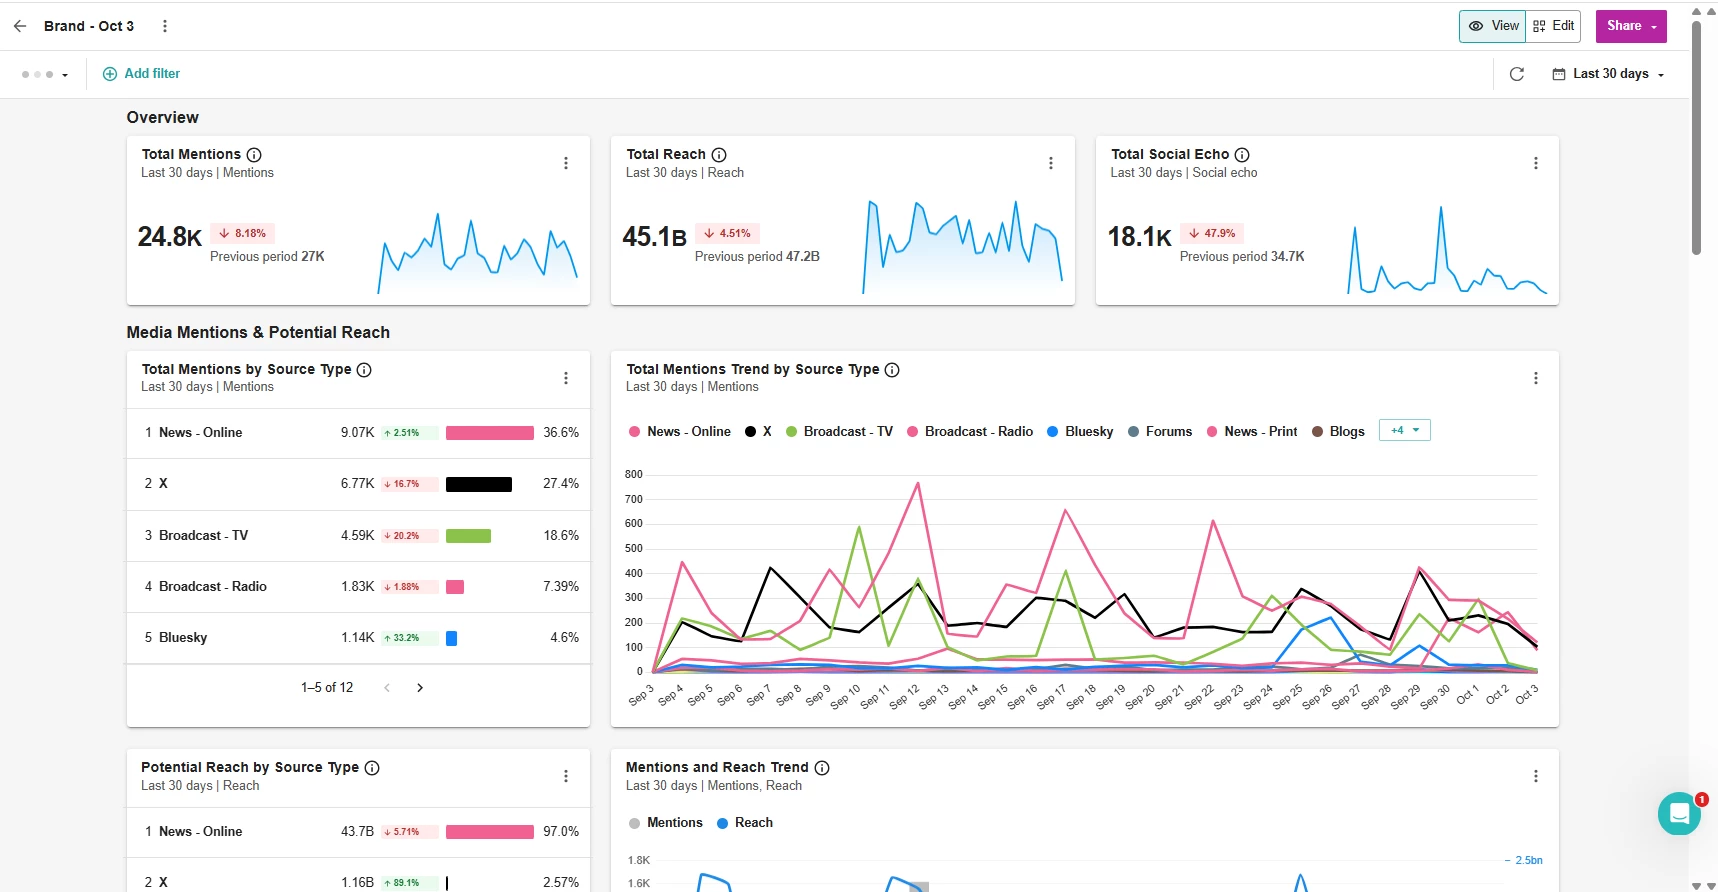Click Add filter
1718x892 pixels.
pos(142,74)
